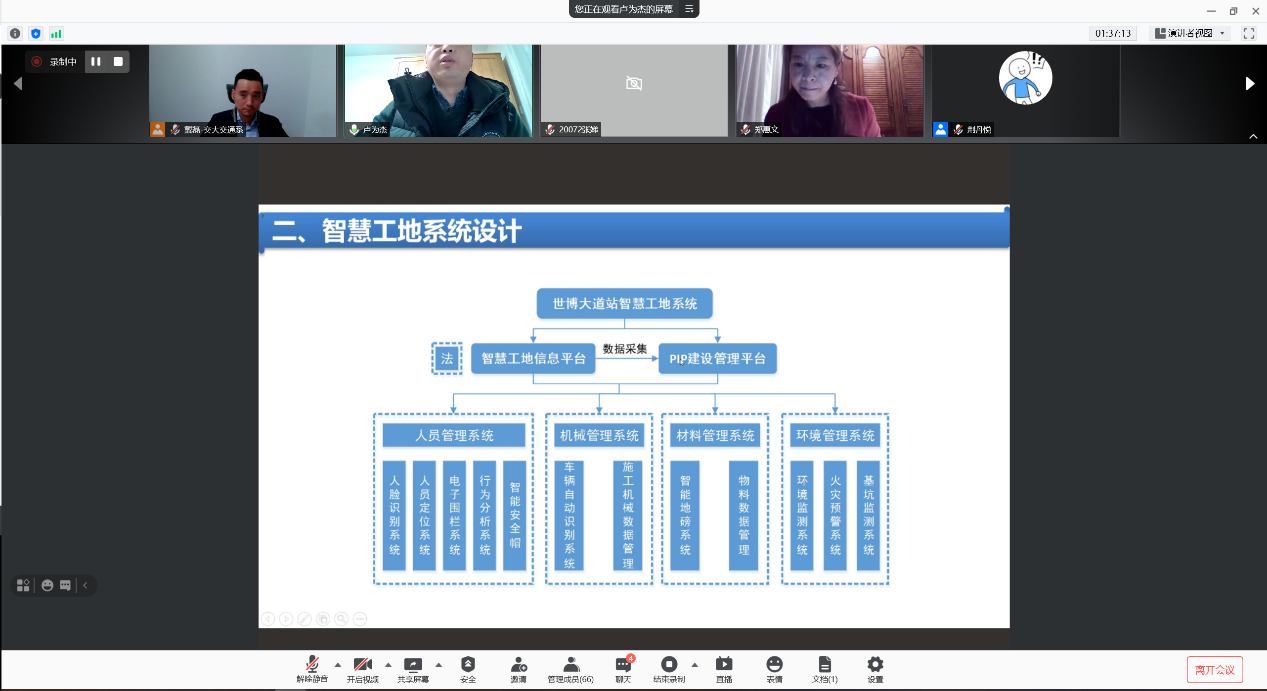Enter full screen mode with top-right icon
The width and height of the screenshot is (1267, 691).
click(1248, 33)
